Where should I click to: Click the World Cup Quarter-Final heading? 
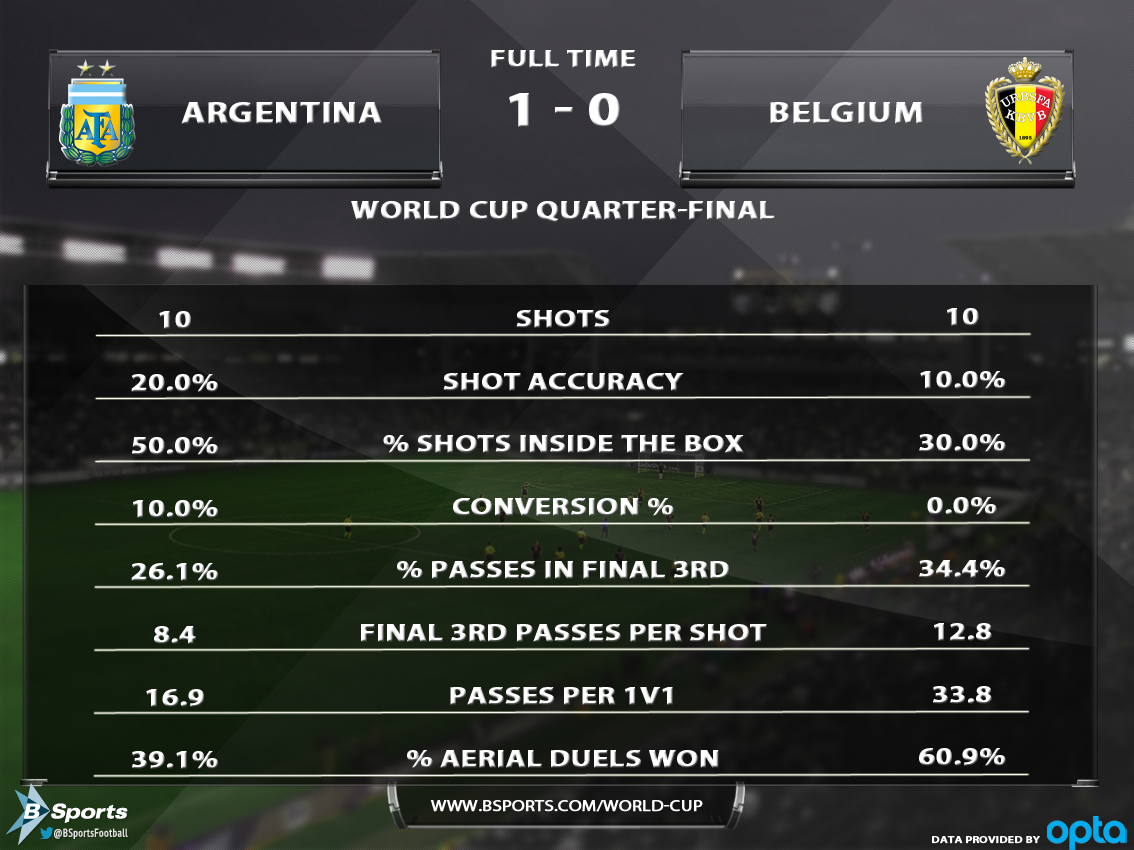click(x=563, y=210)
